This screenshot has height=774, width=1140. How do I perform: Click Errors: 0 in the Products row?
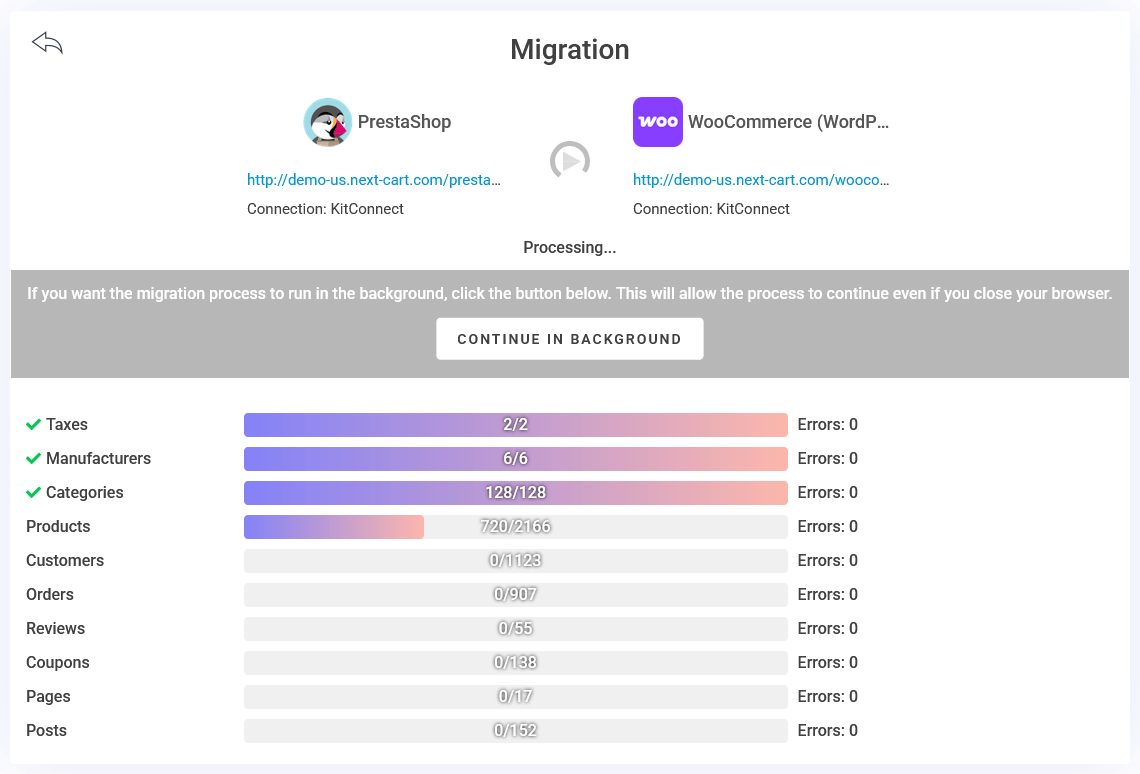click(x=827, y=527)
